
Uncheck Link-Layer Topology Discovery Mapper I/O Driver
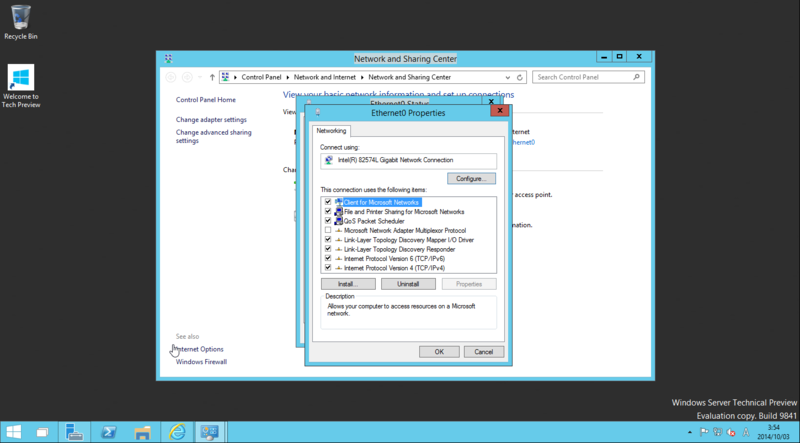(x=328, y=239)
